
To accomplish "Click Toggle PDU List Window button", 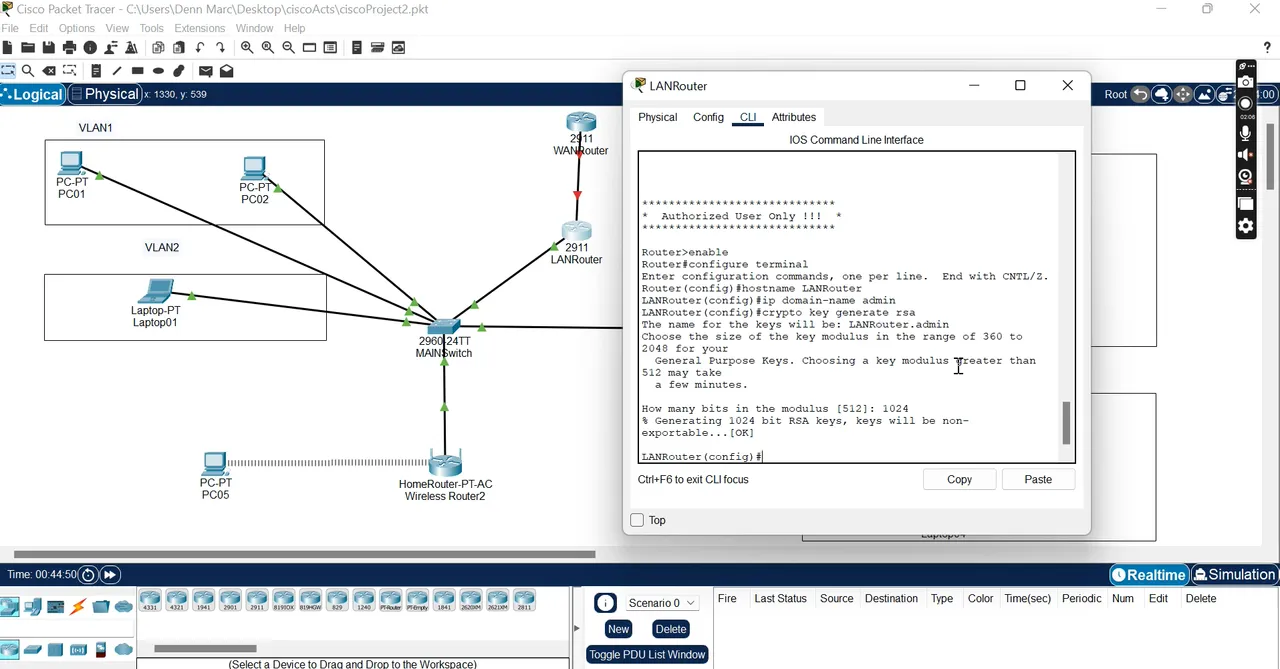I will [648, 655].
